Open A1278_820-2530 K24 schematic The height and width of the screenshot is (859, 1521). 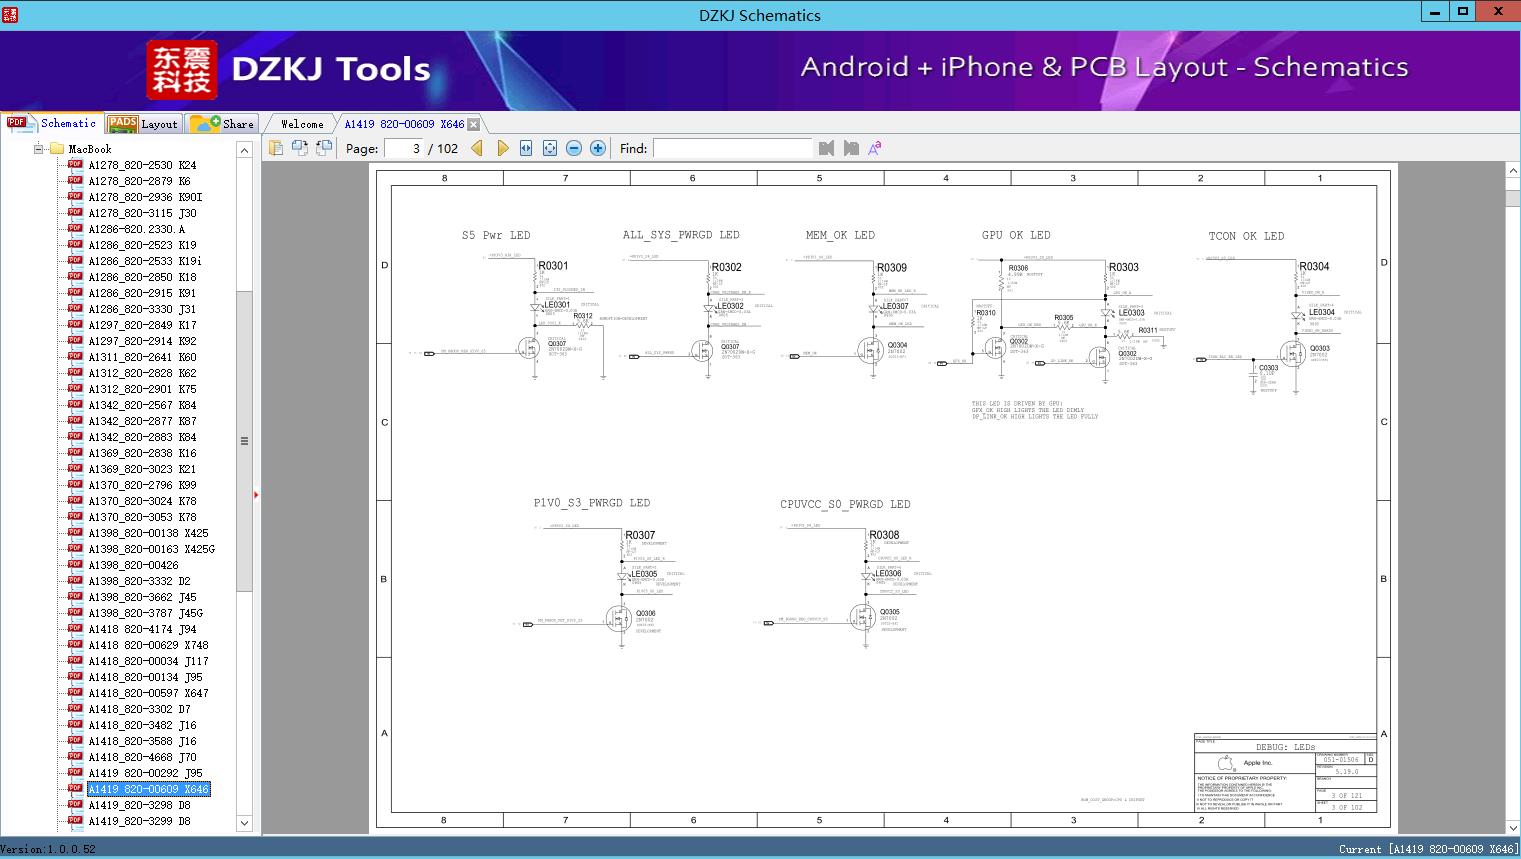click(142, 165)
